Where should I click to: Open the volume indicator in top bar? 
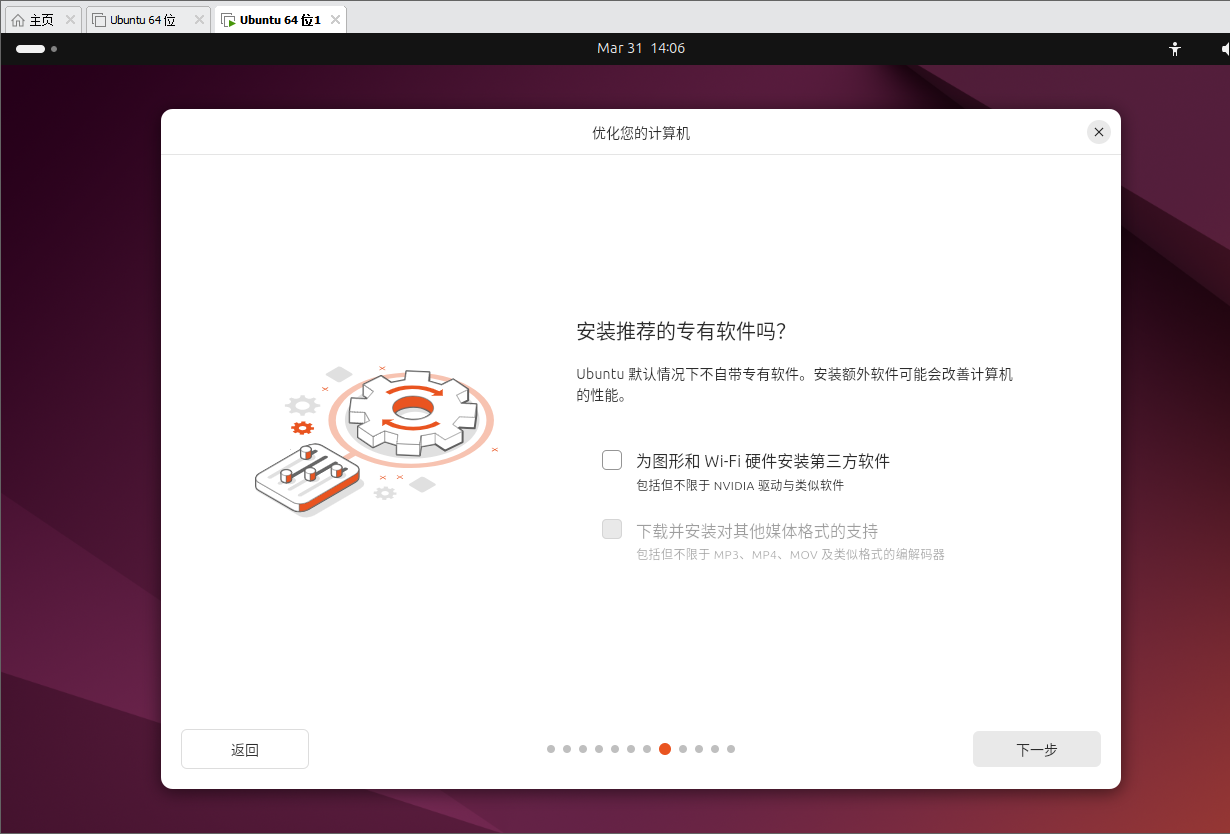click(x=1225, y=48)
